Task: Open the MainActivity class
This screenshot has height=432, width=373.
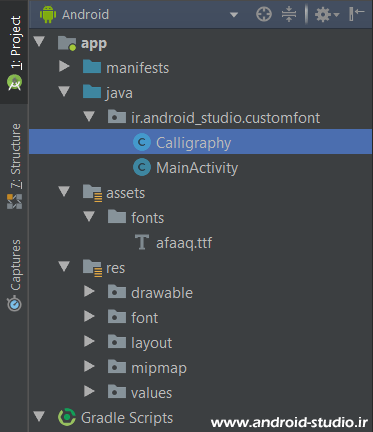Action: [x=197, y=168]
